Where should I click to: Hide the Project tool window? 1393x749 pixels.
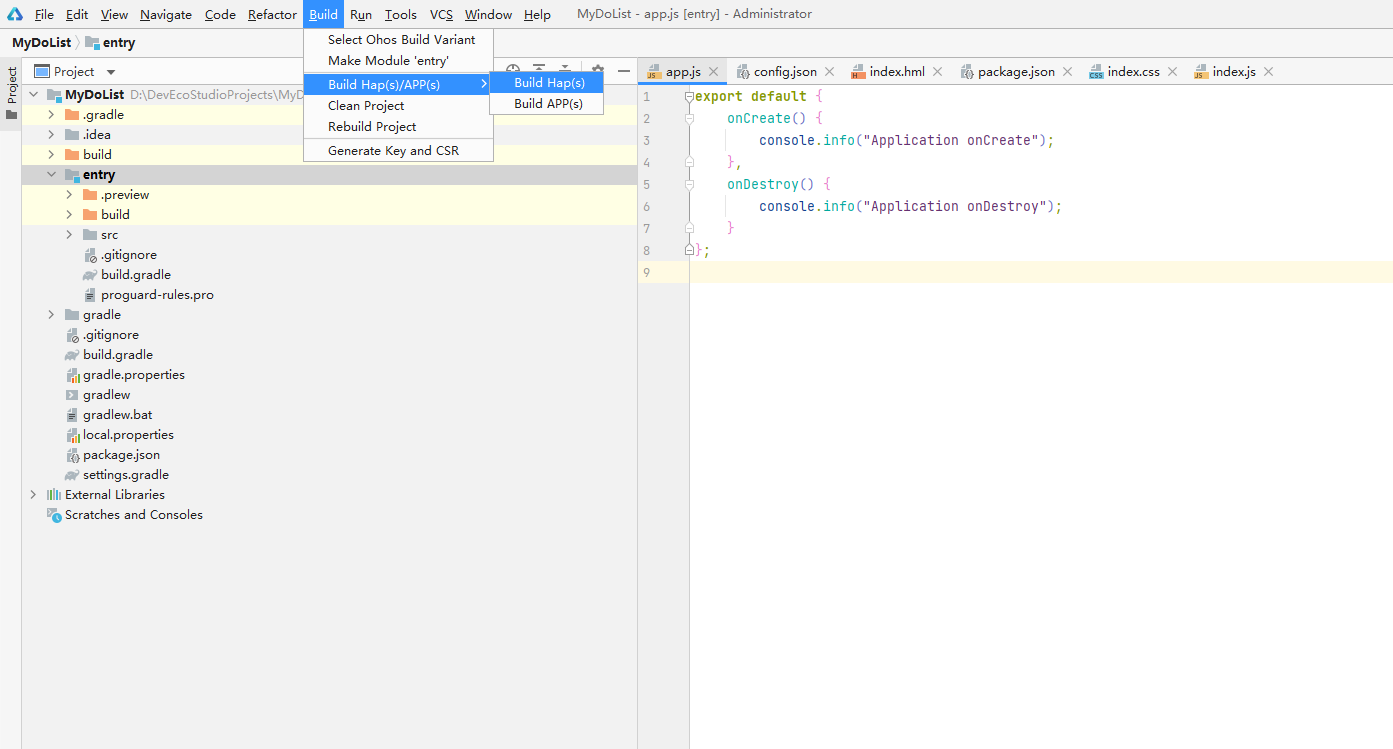tap(624, 71)
